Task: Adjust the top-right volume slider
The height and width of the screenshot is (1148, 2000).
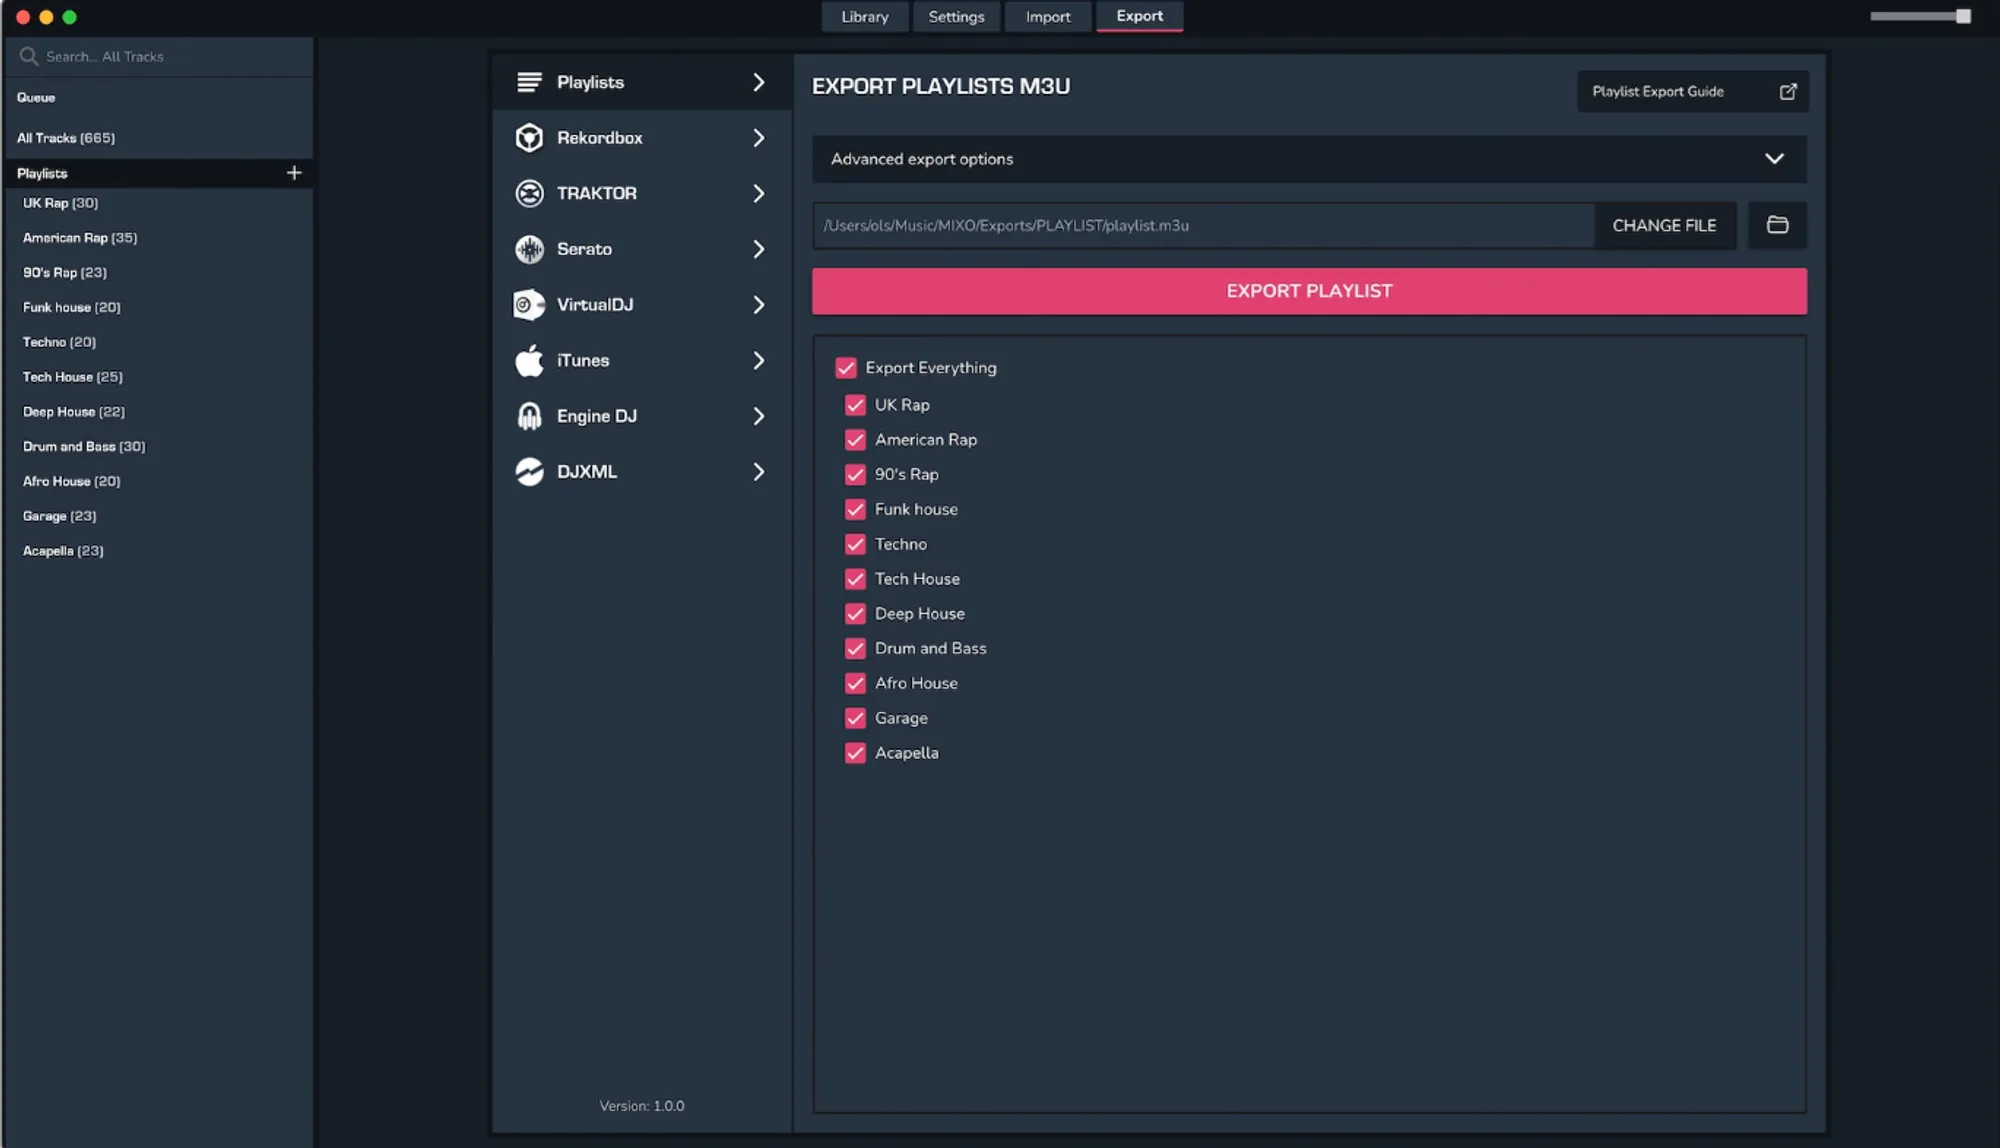Action: click(x=1962, y=16)
